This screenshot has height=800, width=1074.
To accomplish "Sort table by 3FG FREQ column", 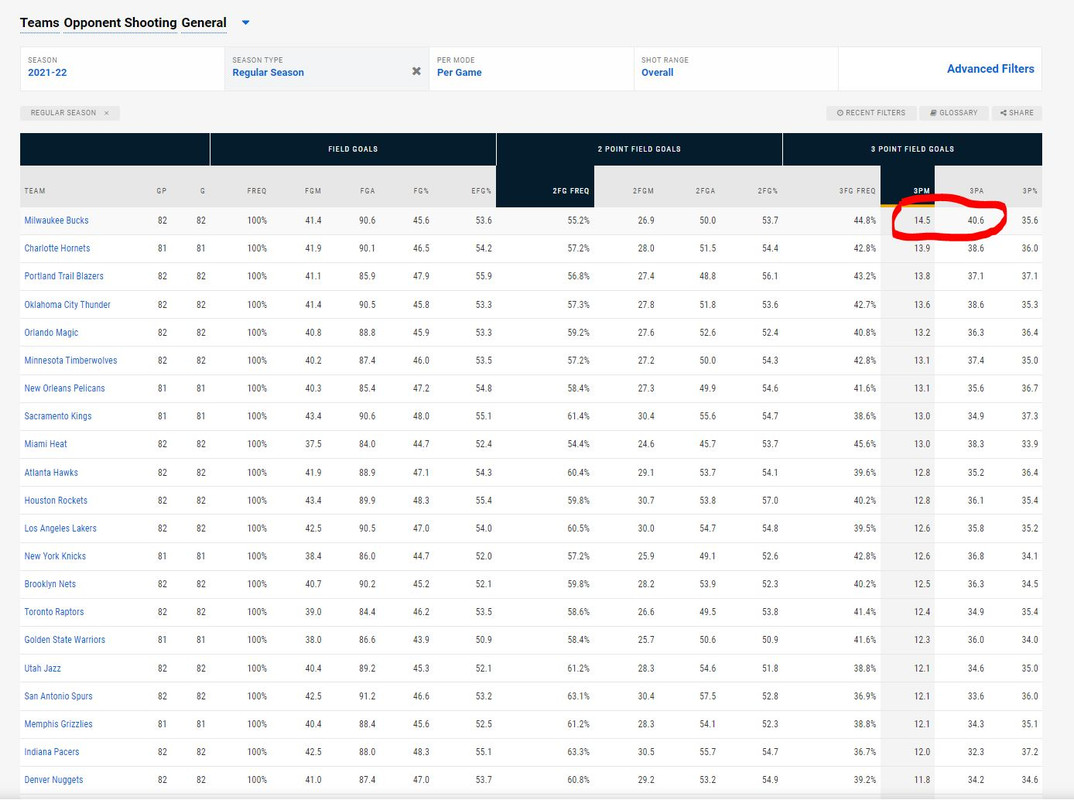I will tap(857, 191).
